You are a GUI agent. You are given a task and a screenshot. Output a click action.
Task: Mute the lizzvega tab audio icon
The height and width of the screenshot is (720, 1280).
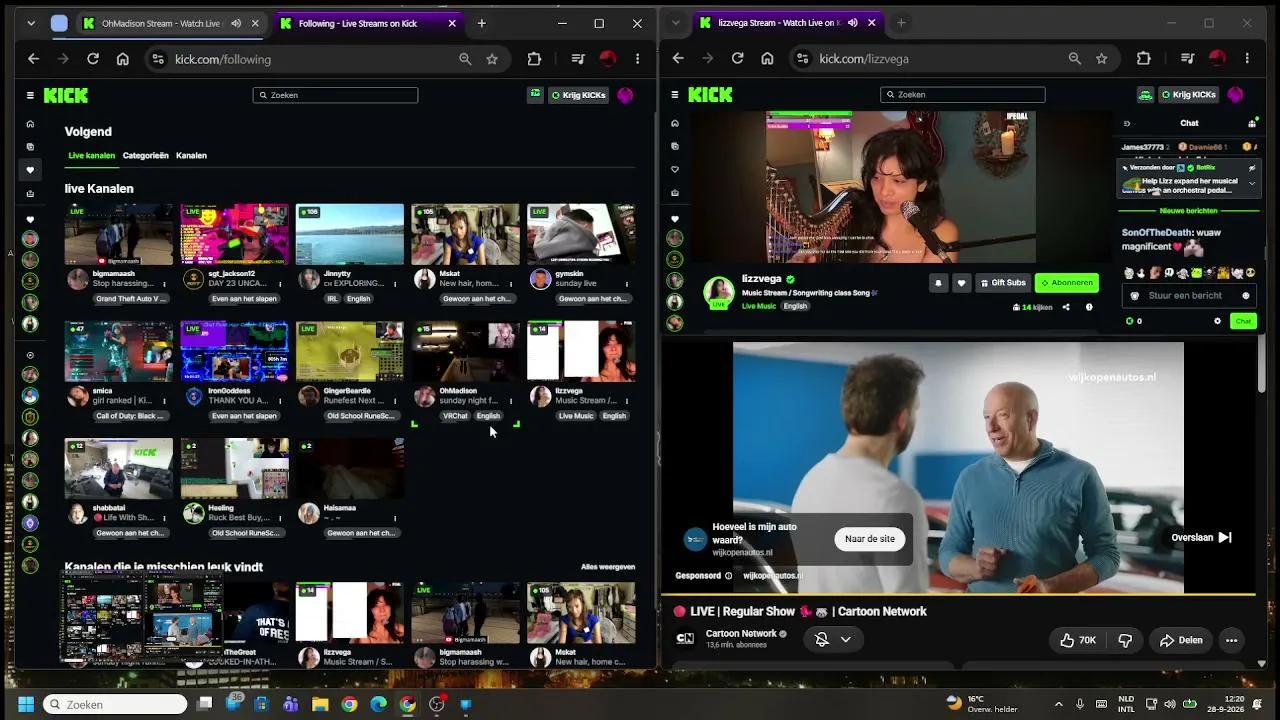tap(852, 23)
